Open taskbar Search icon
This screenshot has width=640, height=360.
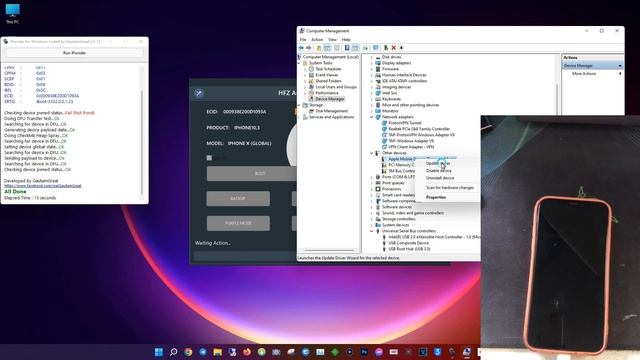click(173, 352)
